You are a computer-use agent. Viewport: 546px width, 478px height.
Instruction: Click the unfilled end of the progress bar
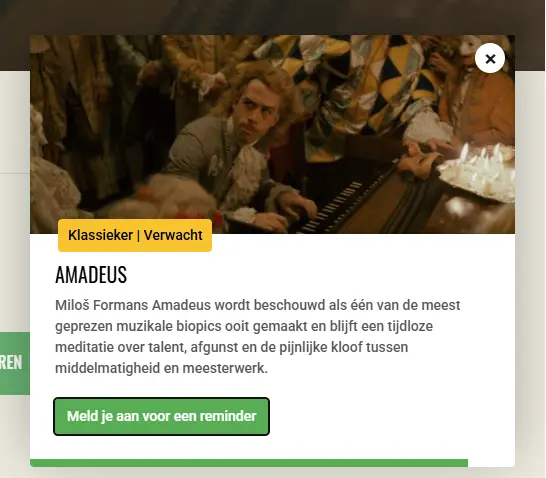tap(491, 463)
